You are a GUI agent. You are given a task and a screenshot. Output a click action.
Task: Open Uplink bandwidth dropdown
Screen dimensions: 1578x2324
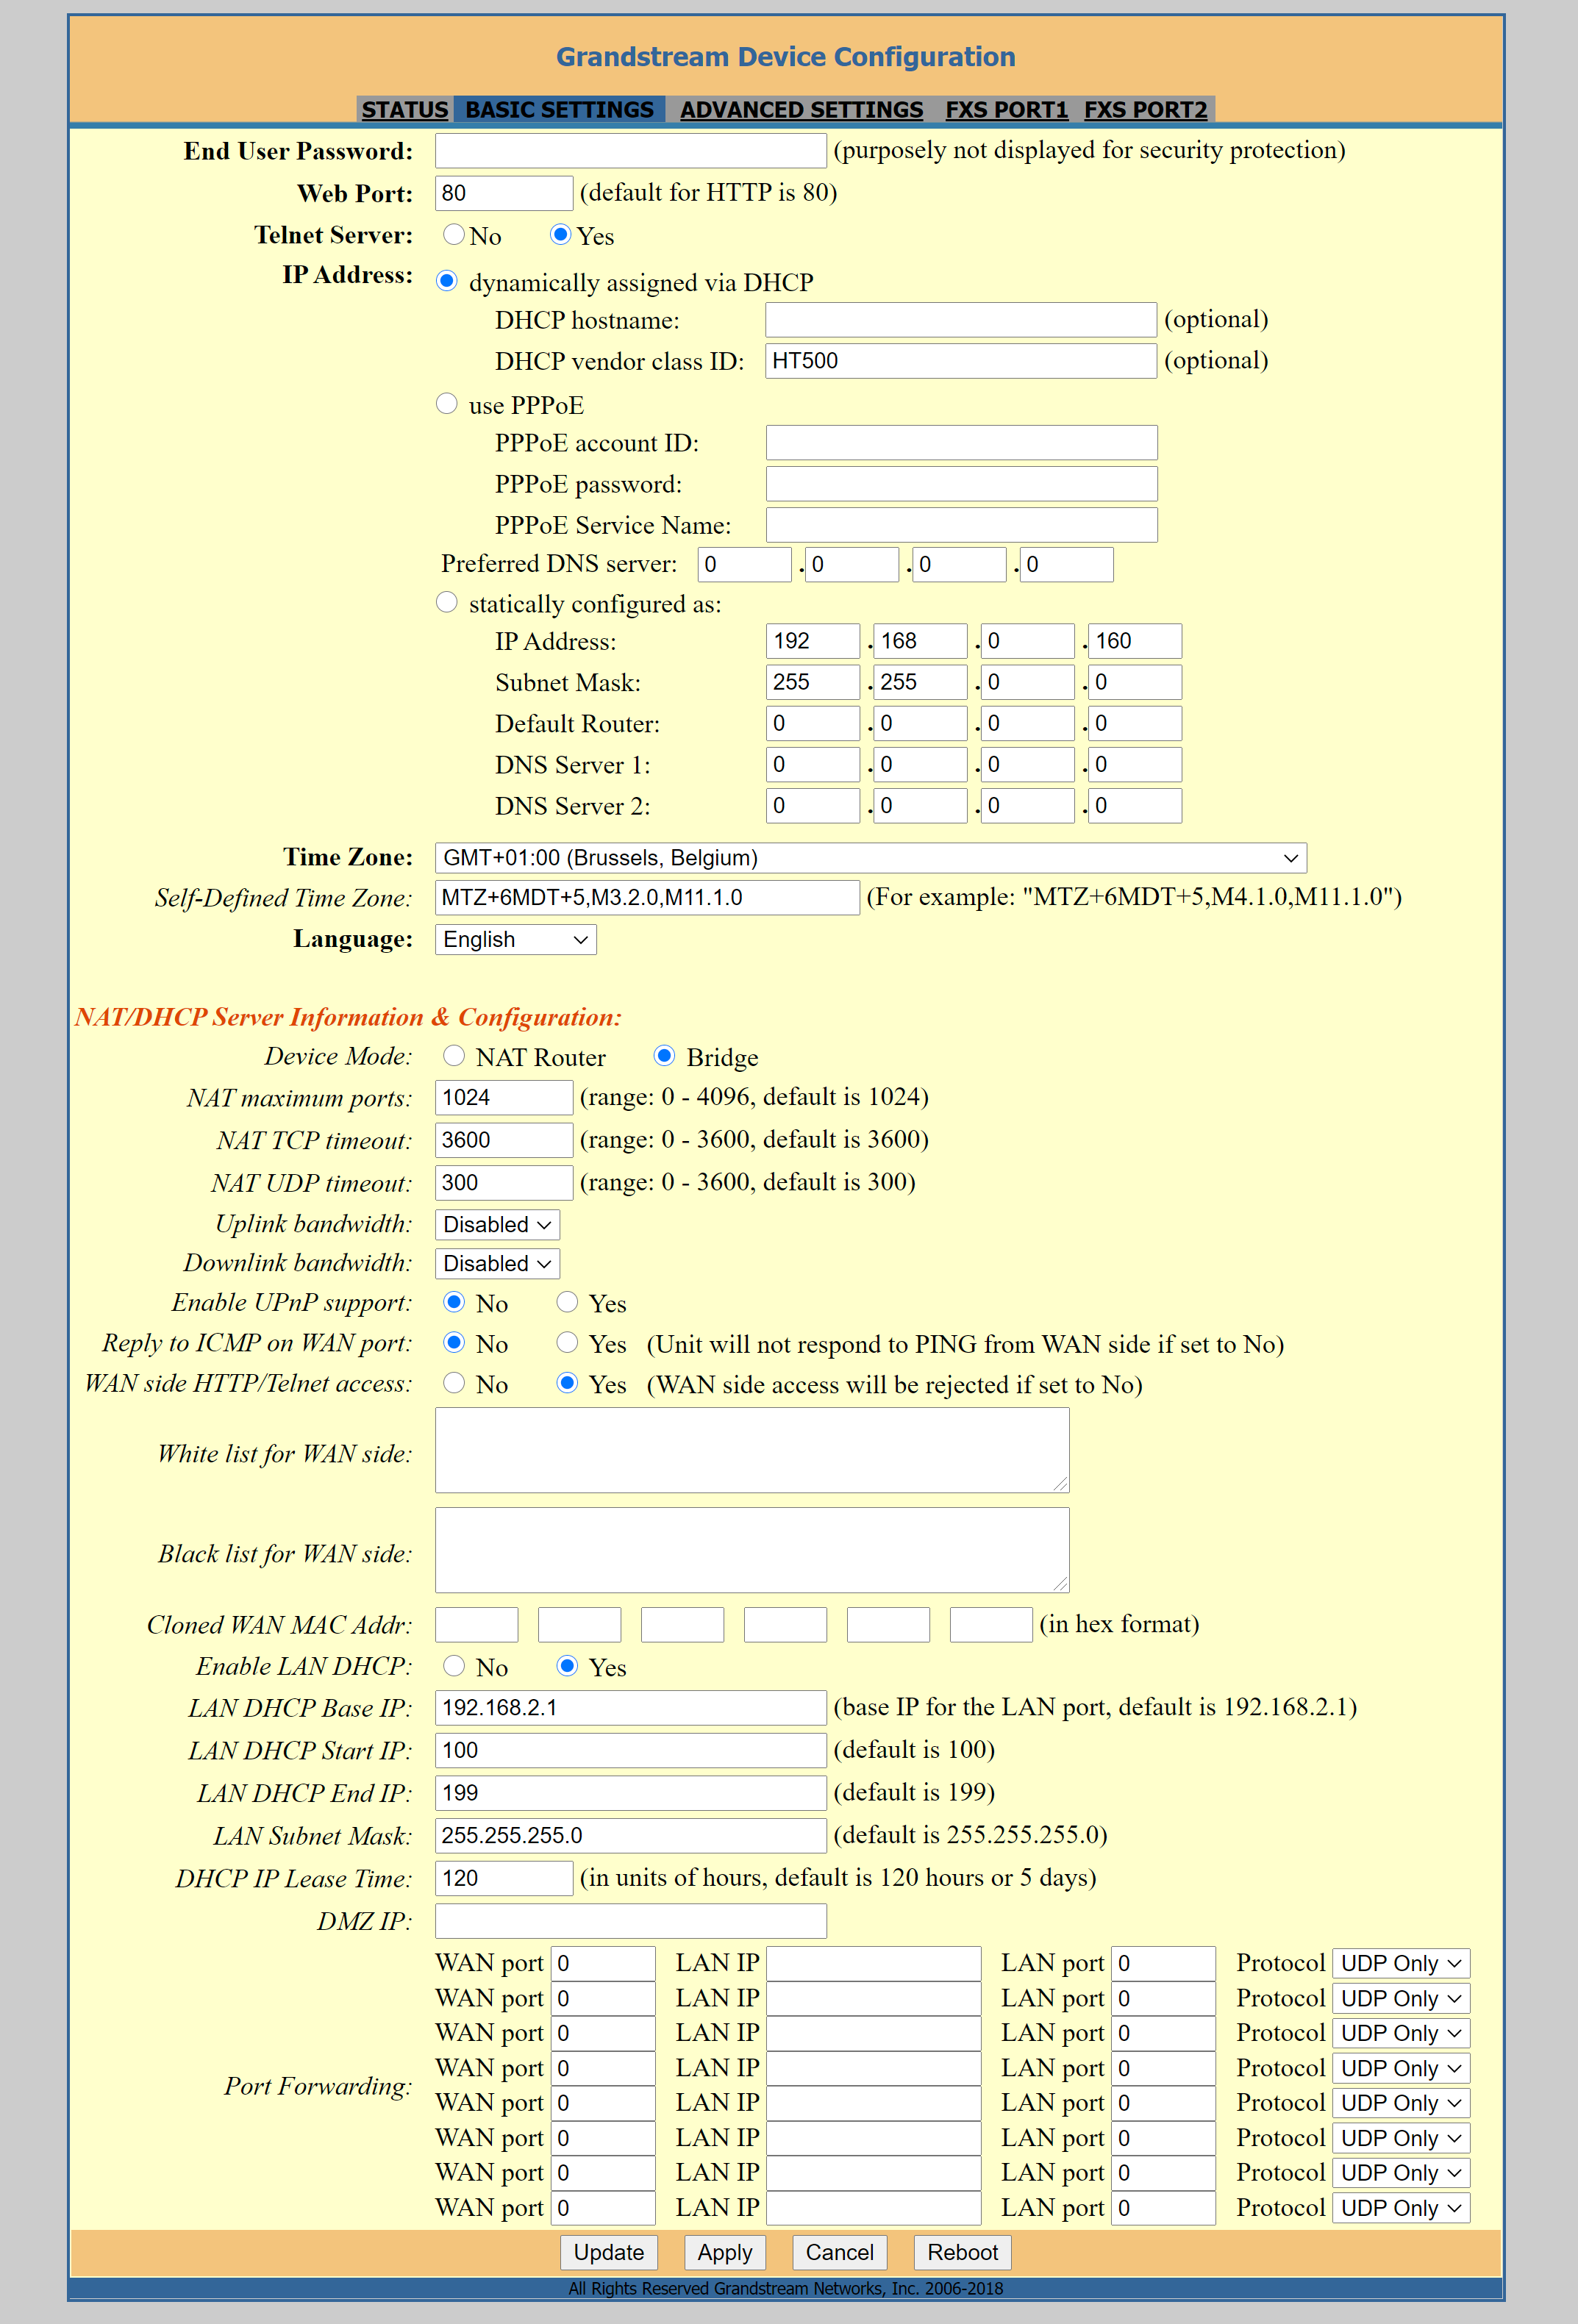[x=497, y=1225]
